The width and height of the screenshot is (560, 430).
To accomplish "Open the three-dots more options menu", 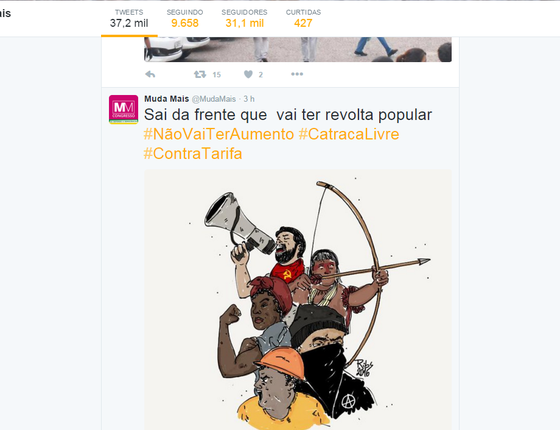I will pyautogui.click(x=297, y=74).
